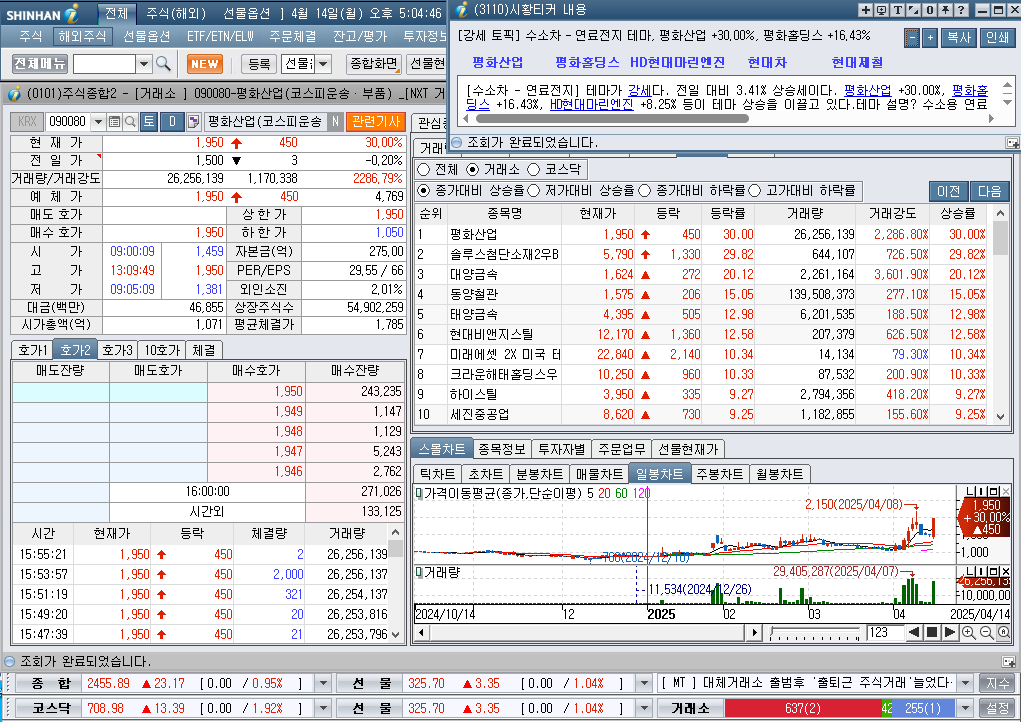Reset chart zoom with the A magnifier icon
Image resolution: width=1021 pixels, height=722 pixels.
[1003, 632]
